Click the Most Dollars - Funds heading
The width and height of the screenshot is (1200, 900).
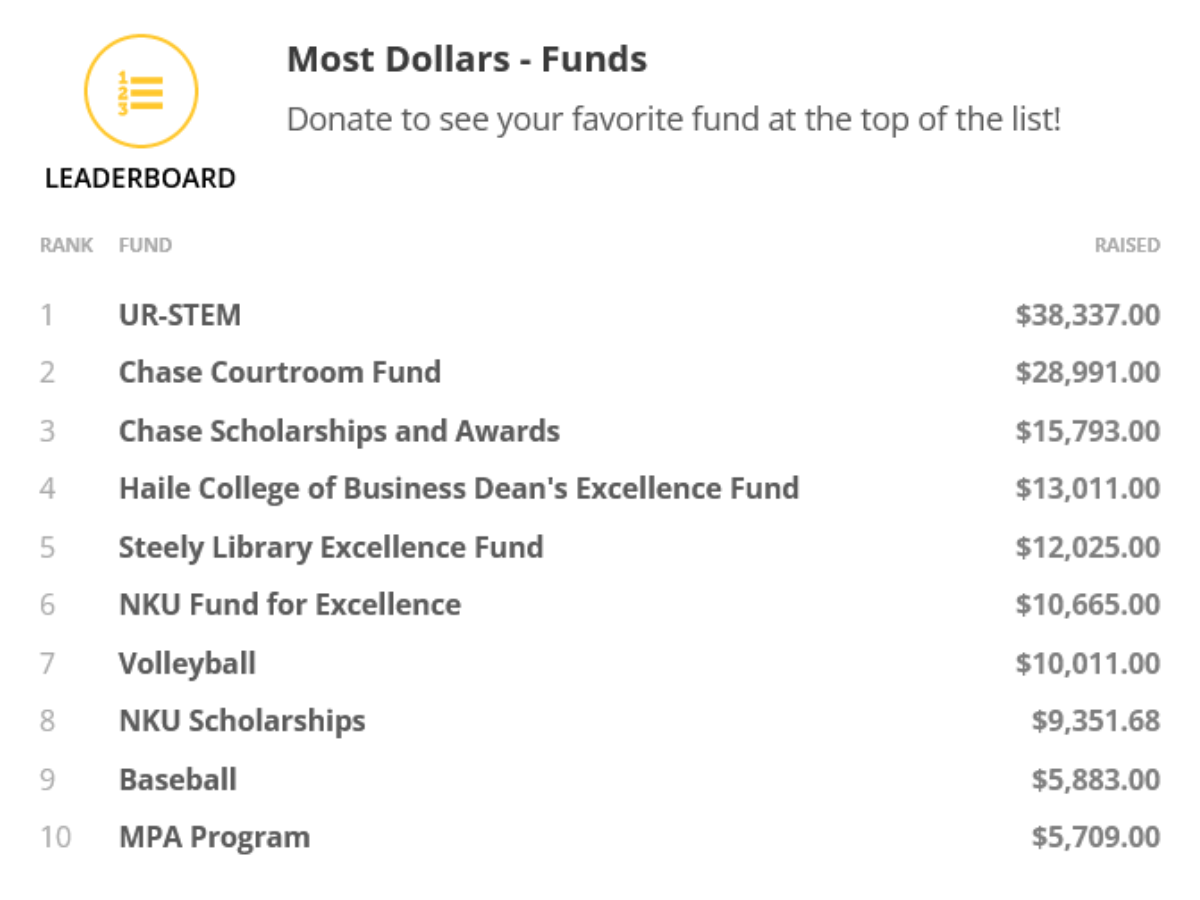click(x=467, y=60)
